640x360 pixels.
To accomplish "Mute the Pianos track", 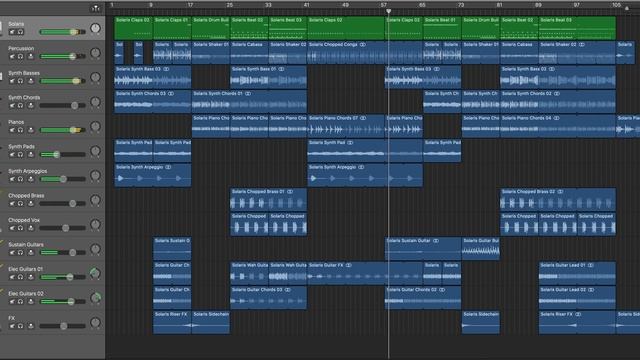I will pyautogui.click(x=12, y=130).
